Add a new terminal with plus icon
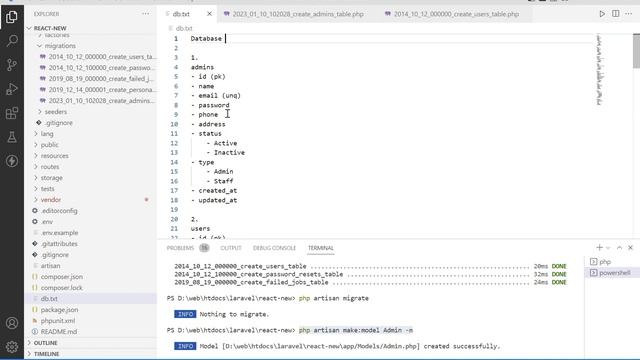 pos(599,247)
